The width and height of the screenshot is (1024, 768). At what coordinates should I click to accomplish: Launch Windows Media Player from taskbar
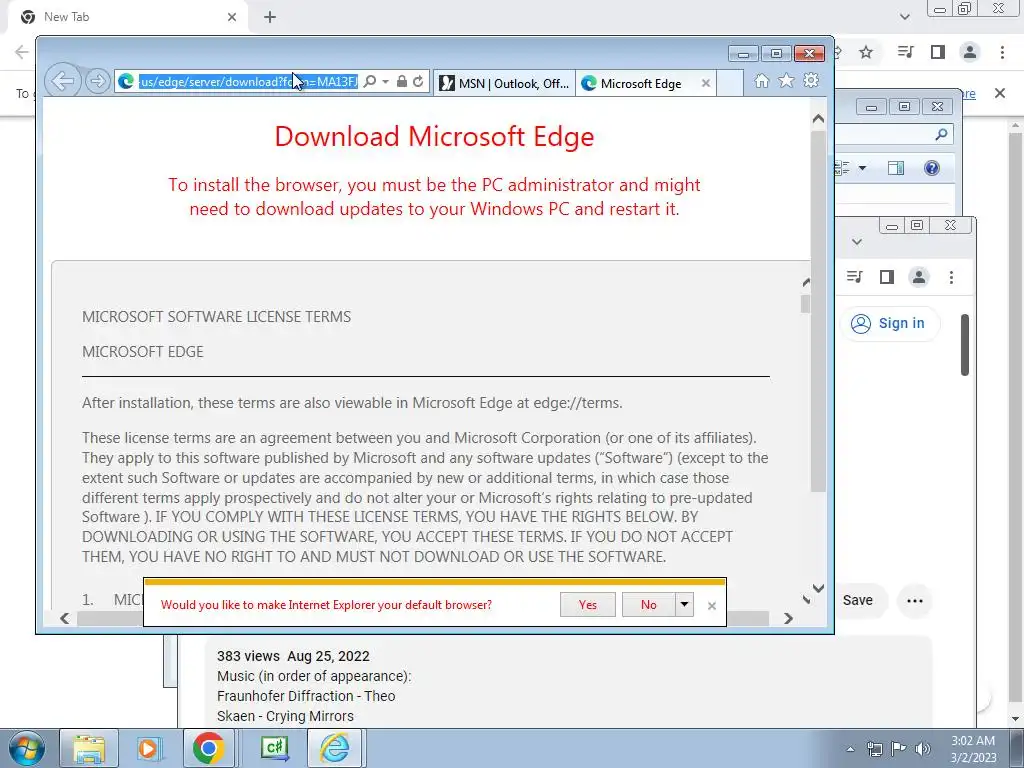click(148, 748)
